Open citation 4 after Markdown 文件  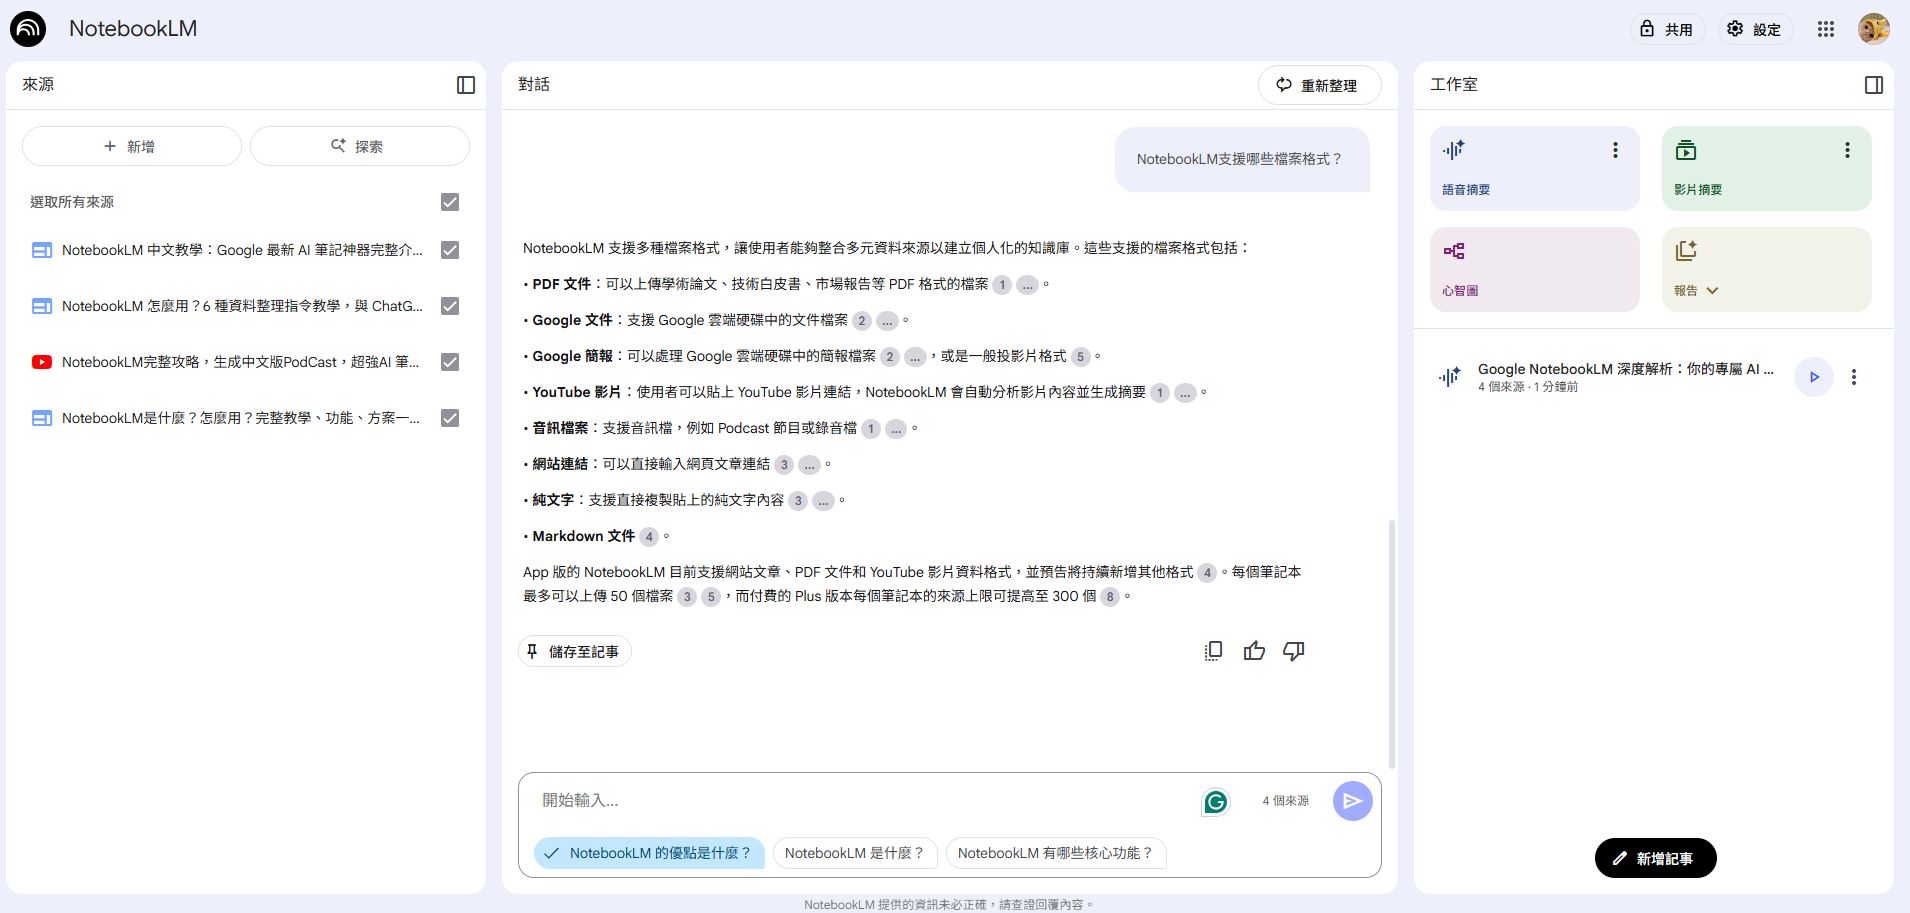[649, 537]
